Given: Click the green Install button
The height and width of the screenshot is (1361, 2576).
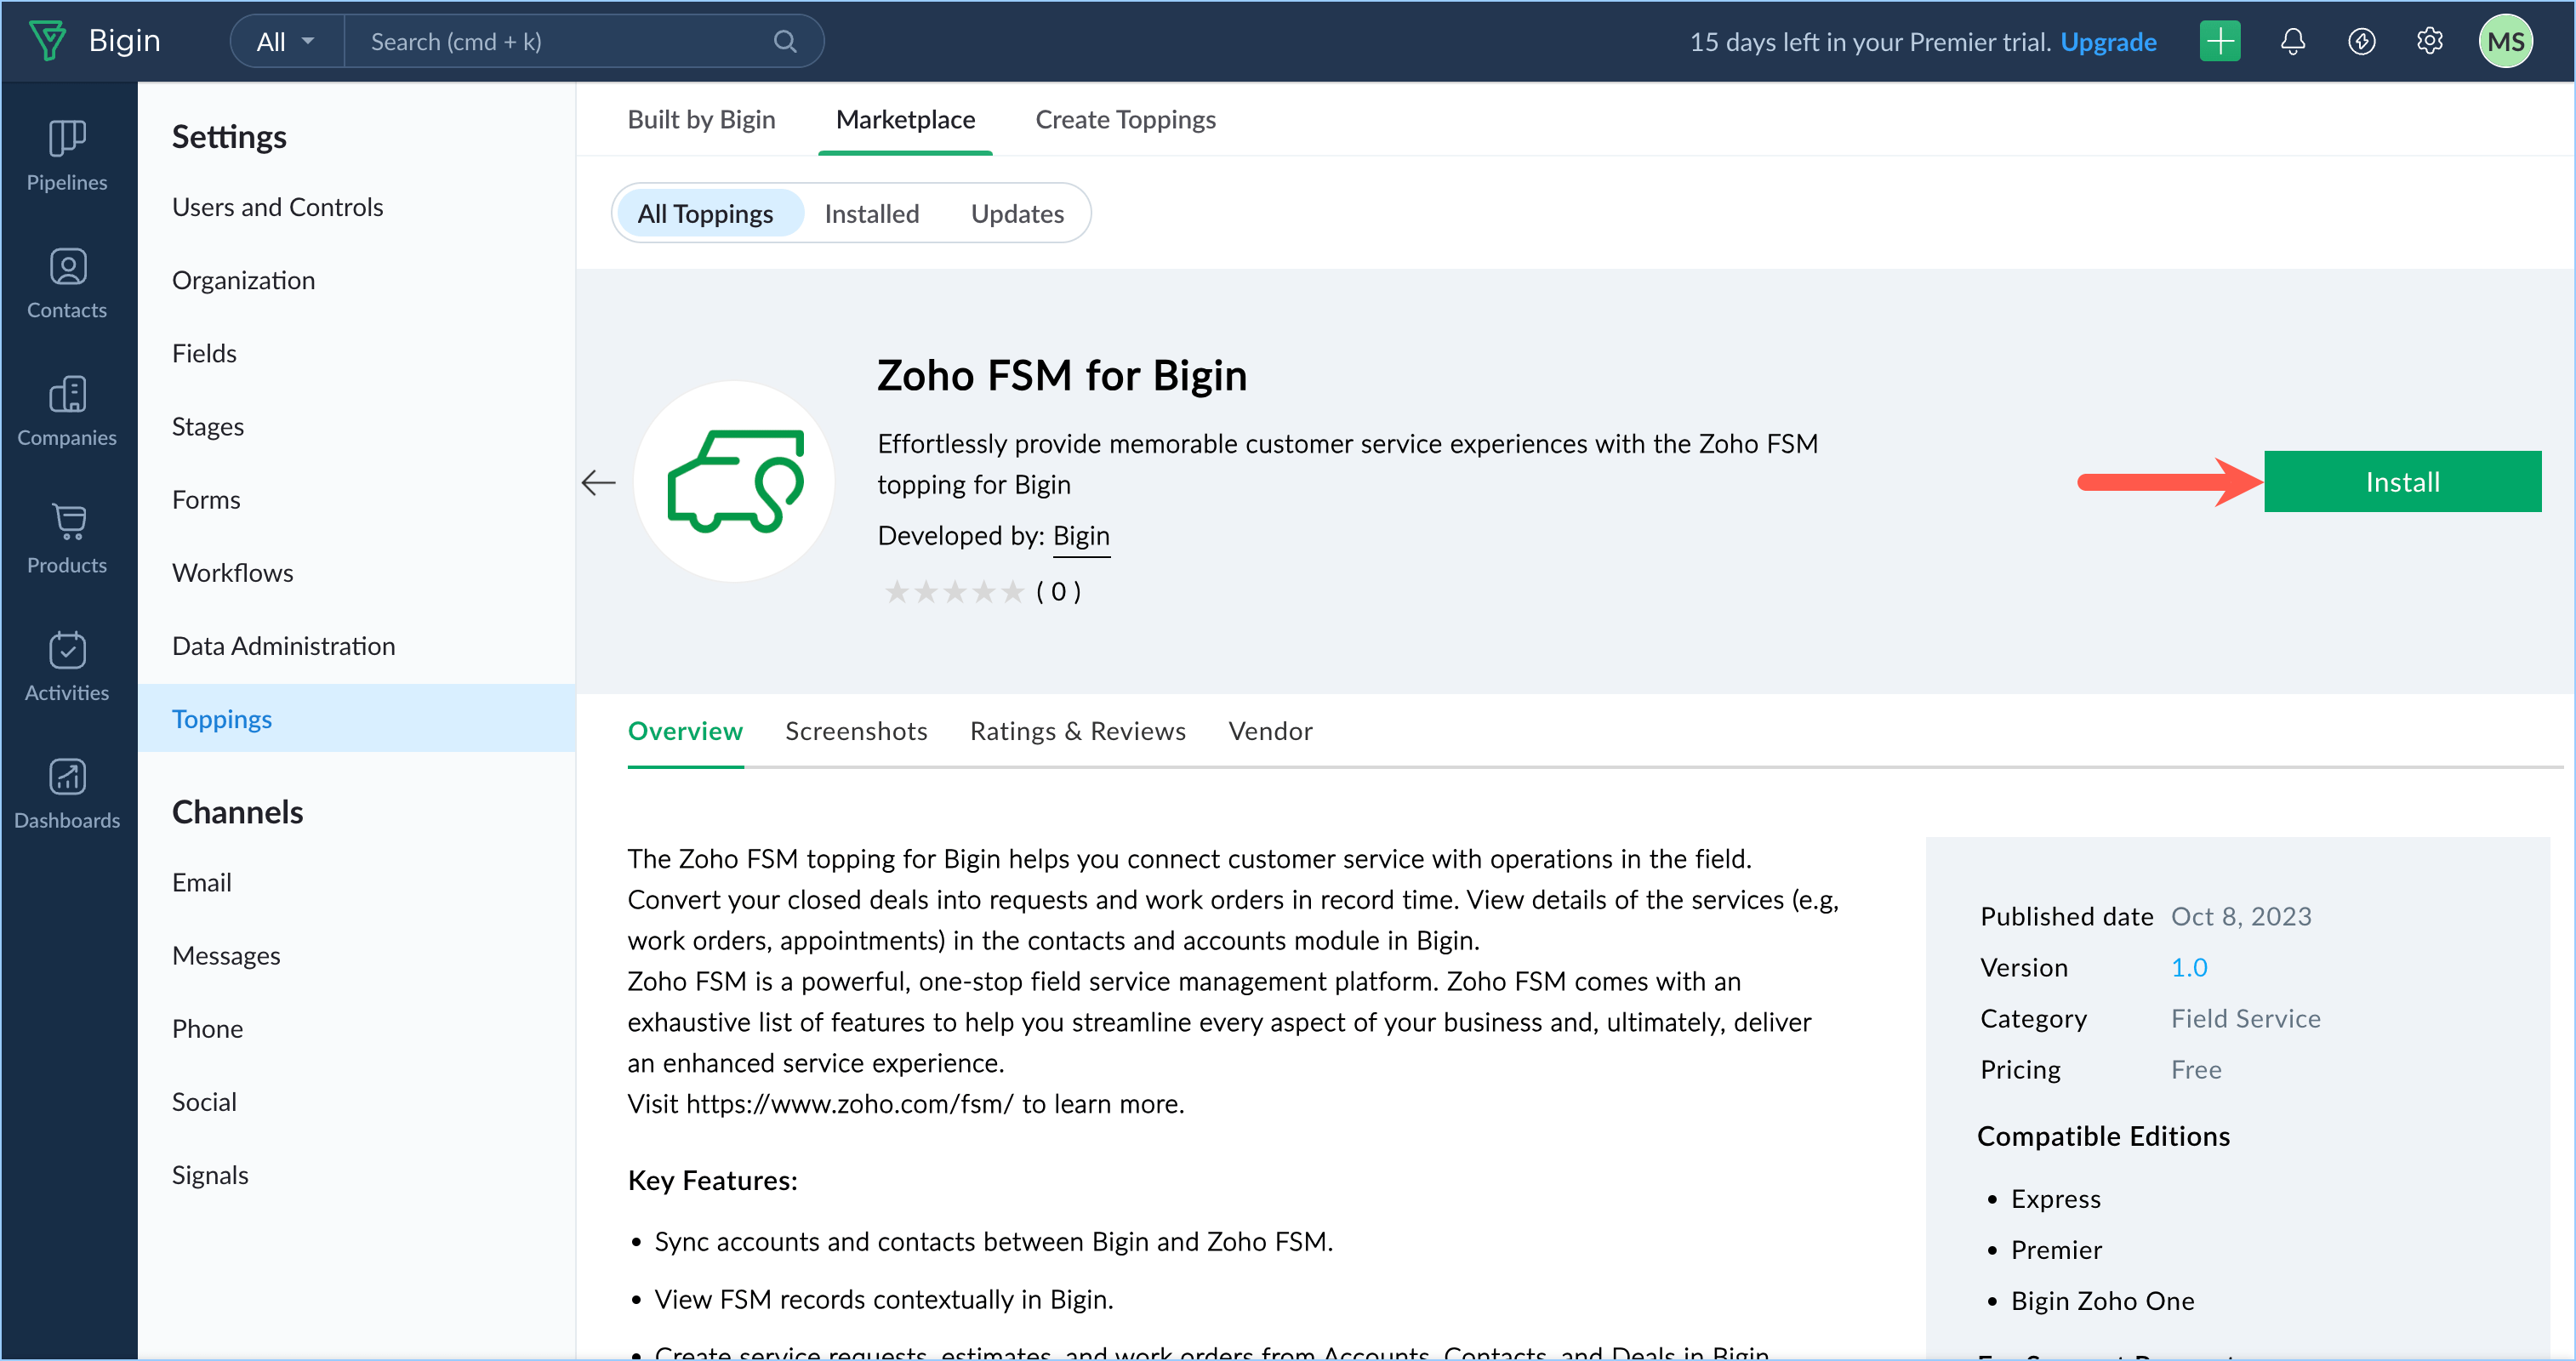Looking at the screenshot, I should click(x=2402, y=482).
